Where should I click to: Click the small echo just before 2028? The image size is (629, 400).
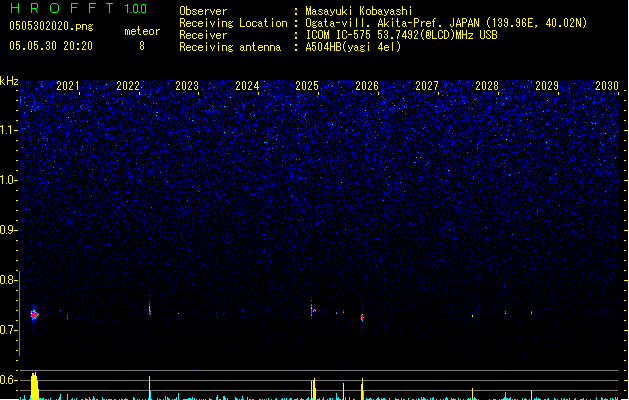coord(473,316)
